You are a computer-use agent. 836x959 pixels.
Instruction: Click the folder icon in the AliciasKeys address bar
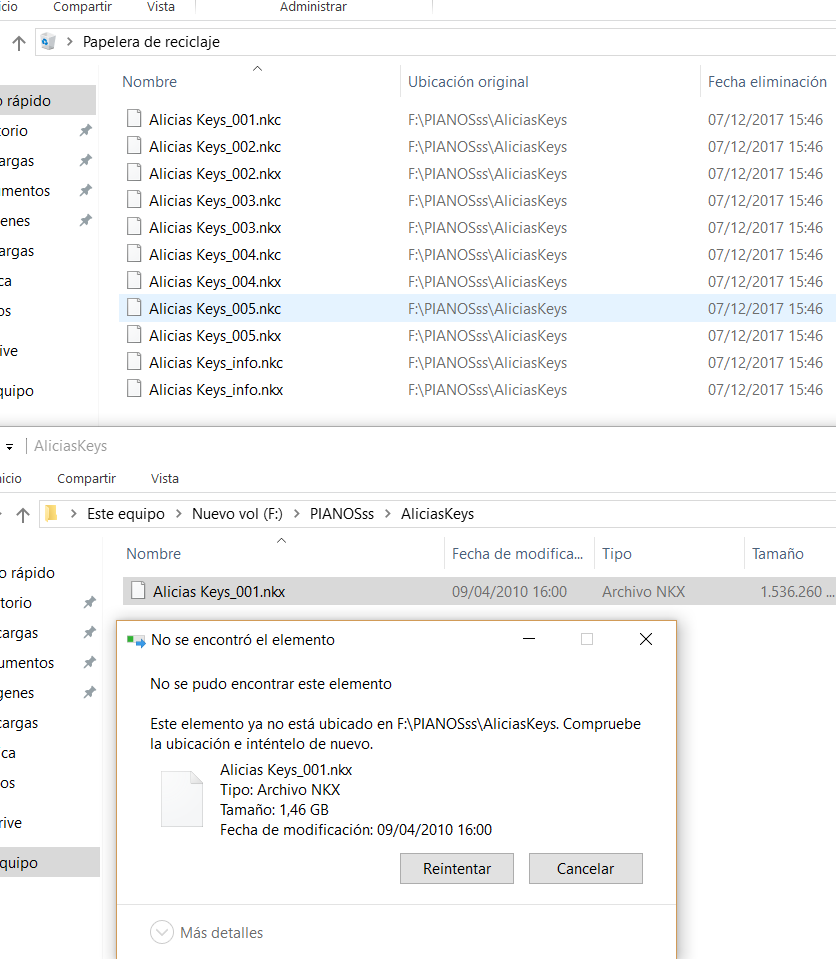click(52, 513)
